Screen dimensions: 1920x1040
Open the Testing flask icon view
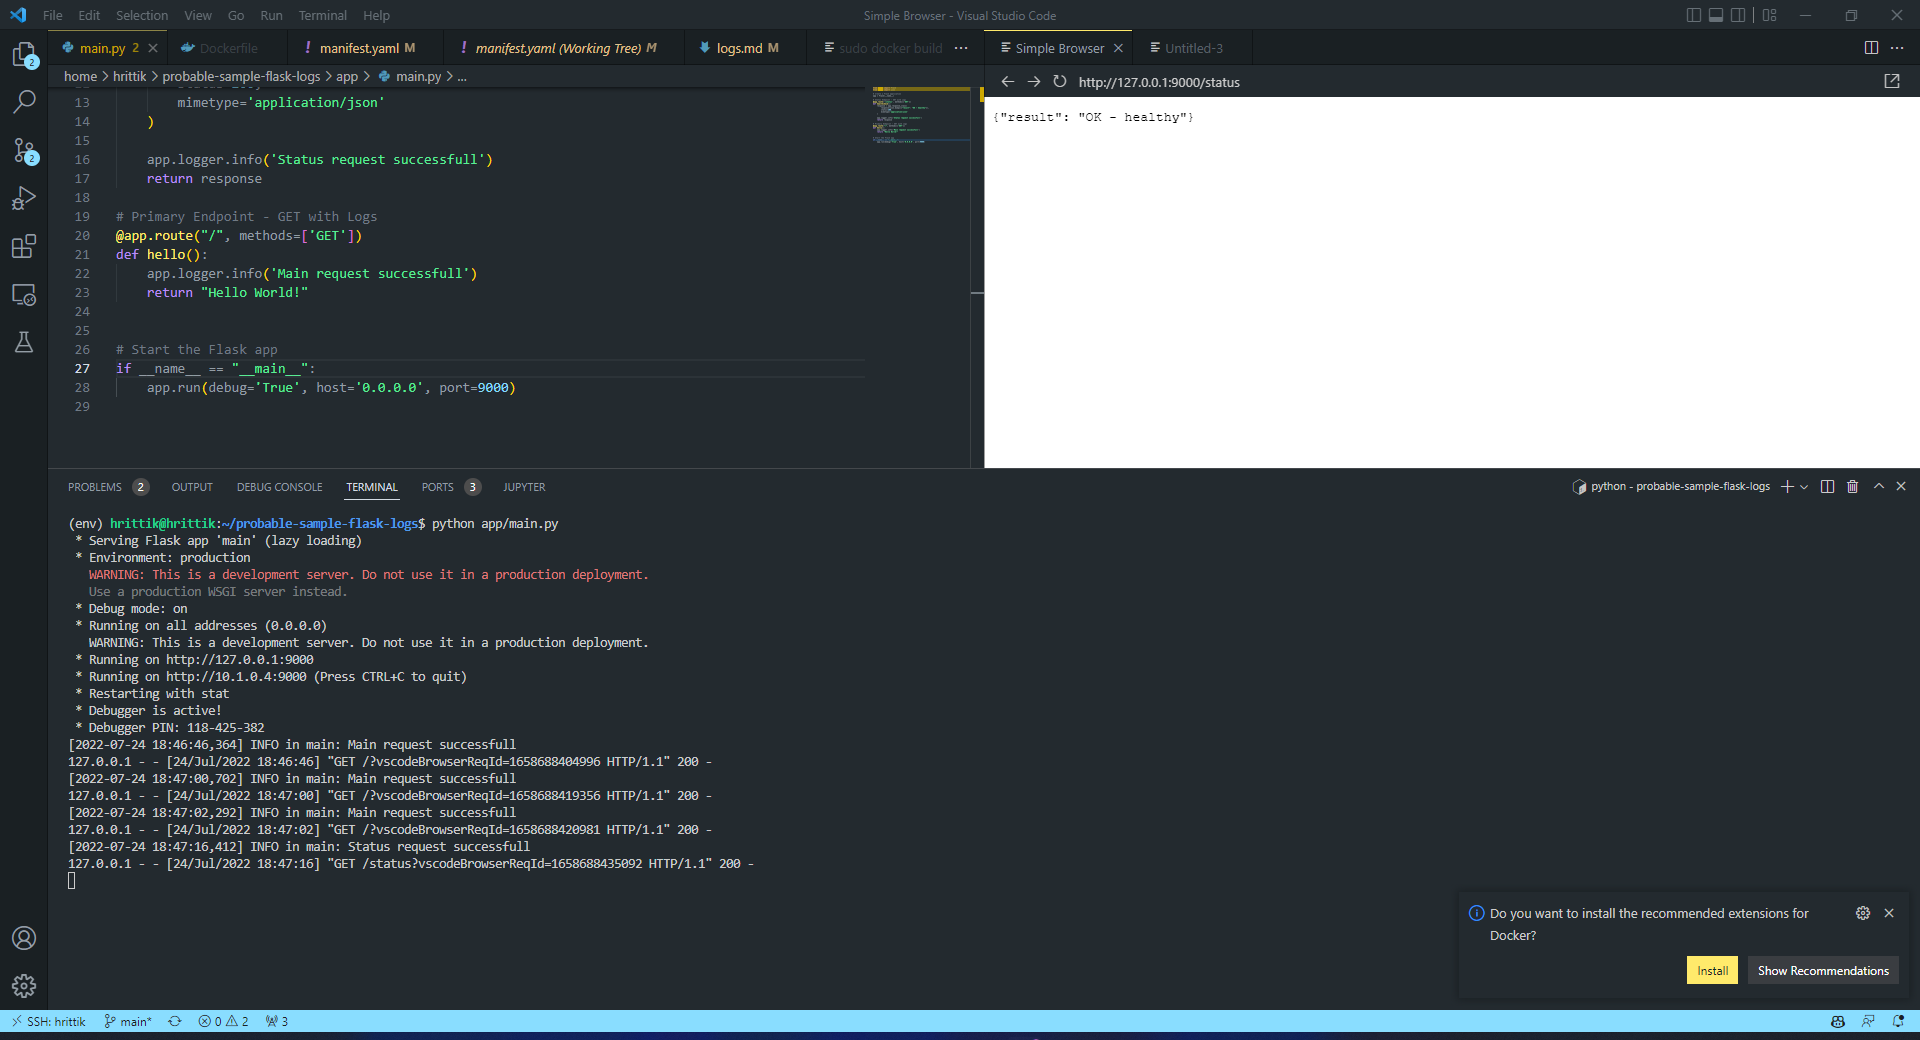tap(24, 342)
